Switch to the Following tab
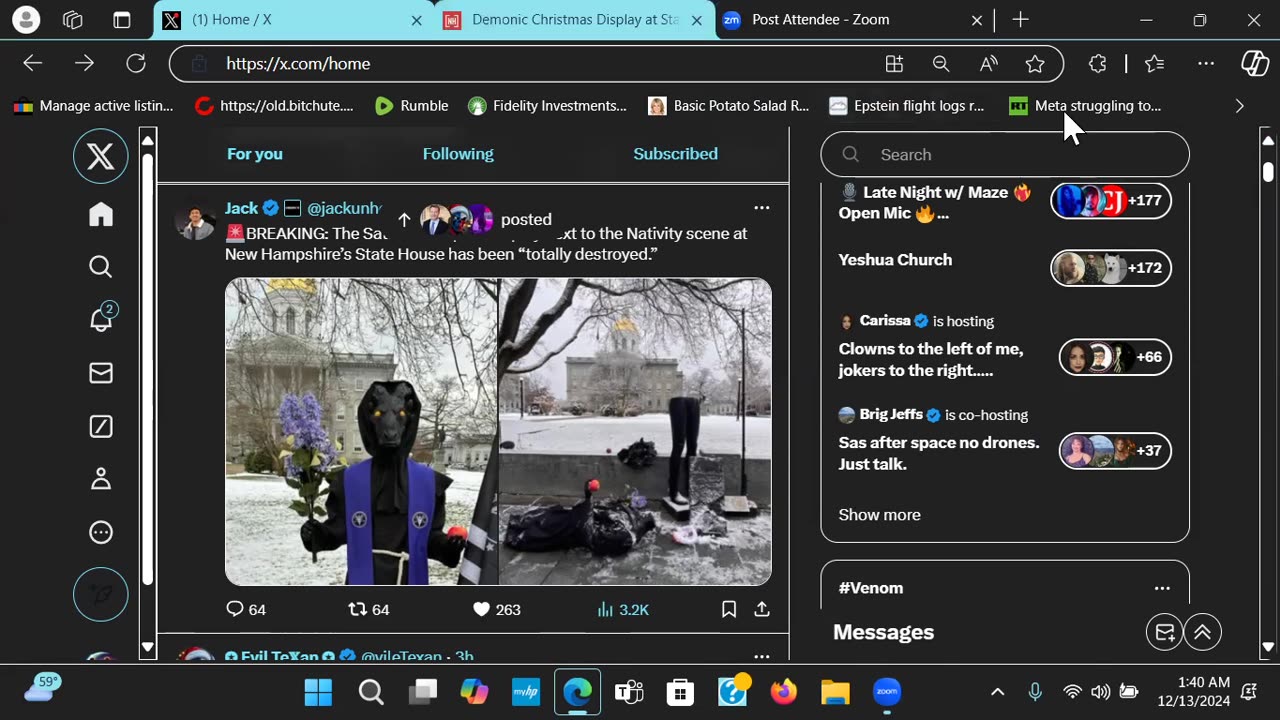The width and height of the screenshot is (1280, 720). tap(458, 154)
